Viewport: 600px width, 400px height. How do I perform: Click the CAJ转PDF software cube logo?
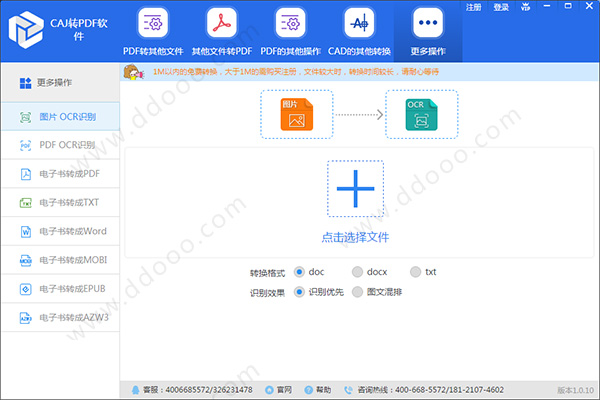(26, 30)
